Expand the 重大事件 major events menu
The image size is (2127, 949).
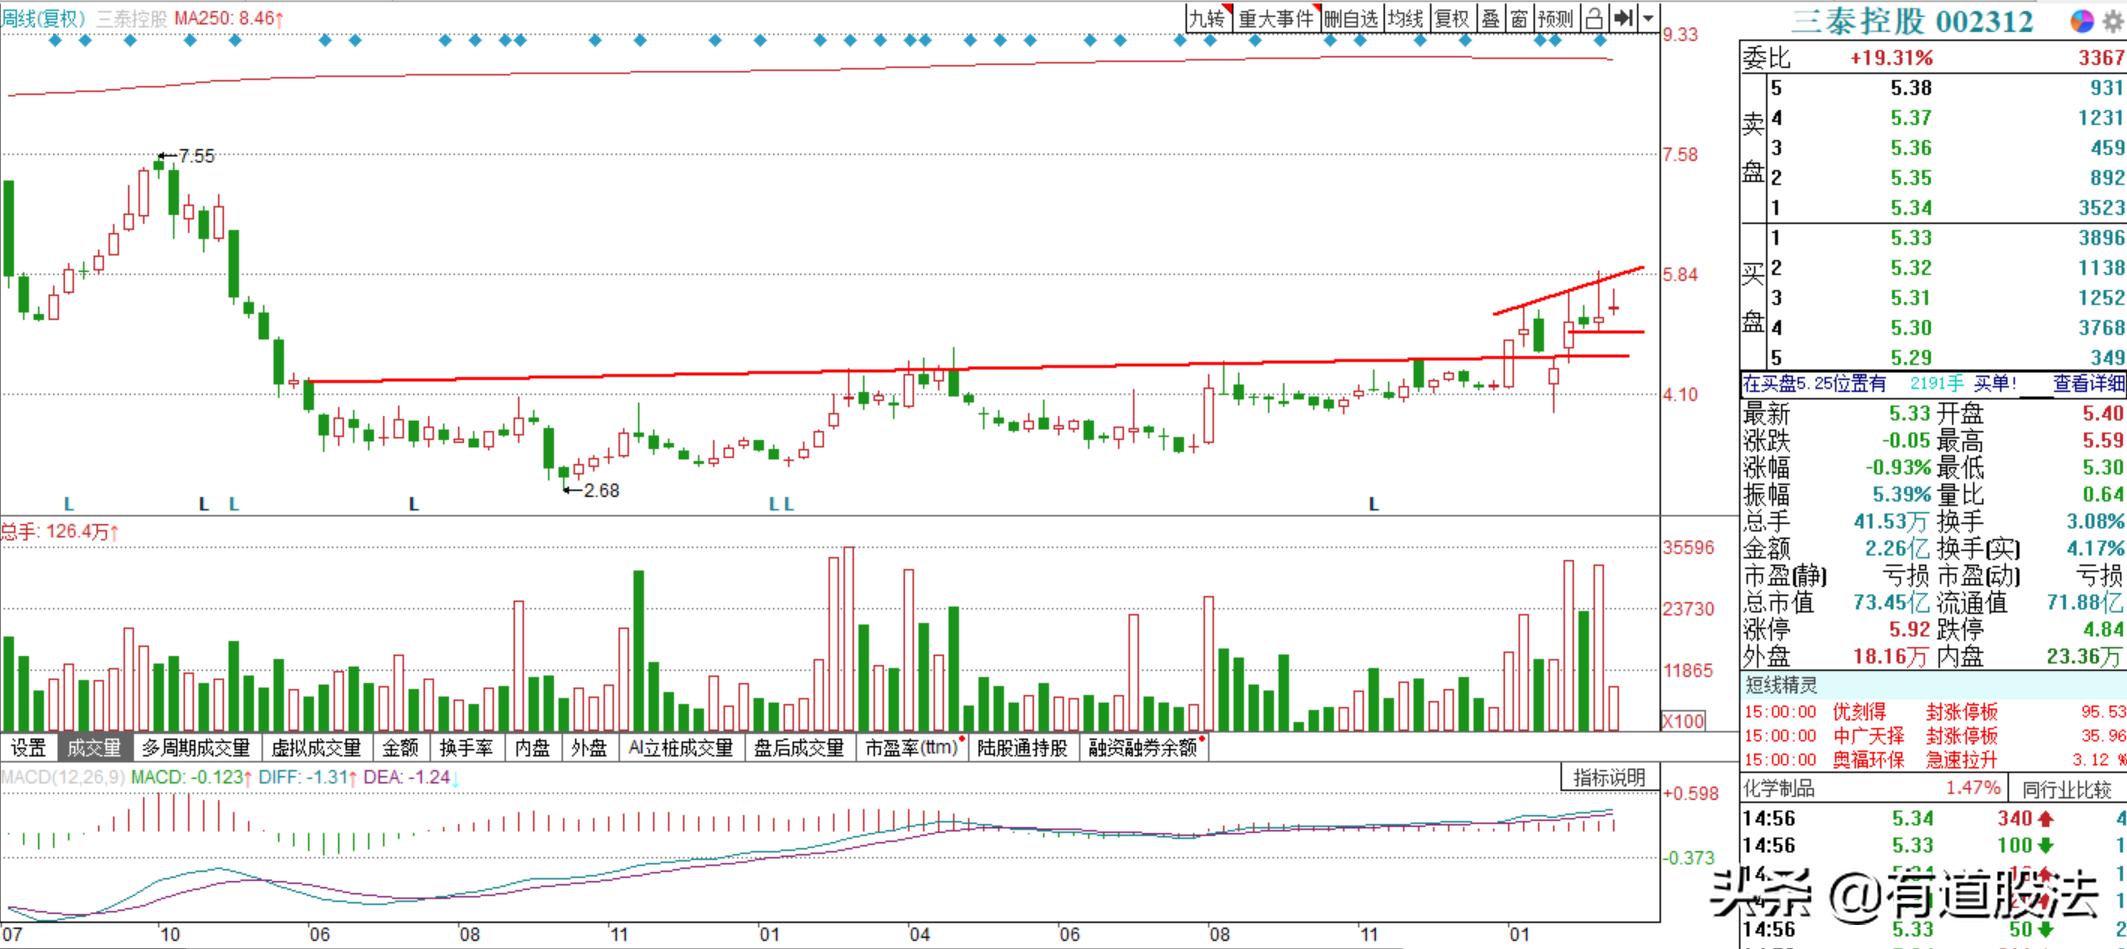(1276, 18)
